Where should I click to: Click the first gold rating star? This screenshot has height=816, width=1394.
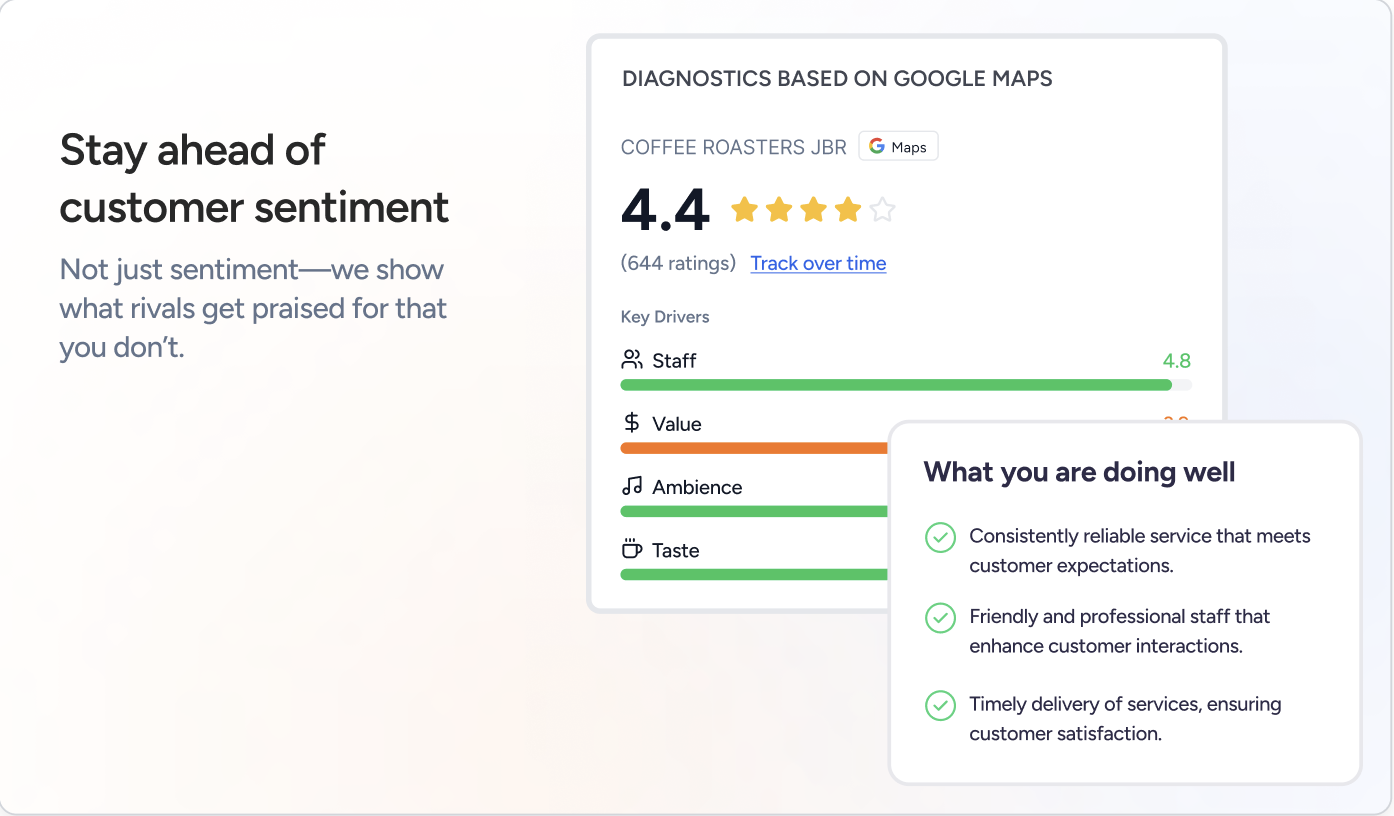point(744,210)
